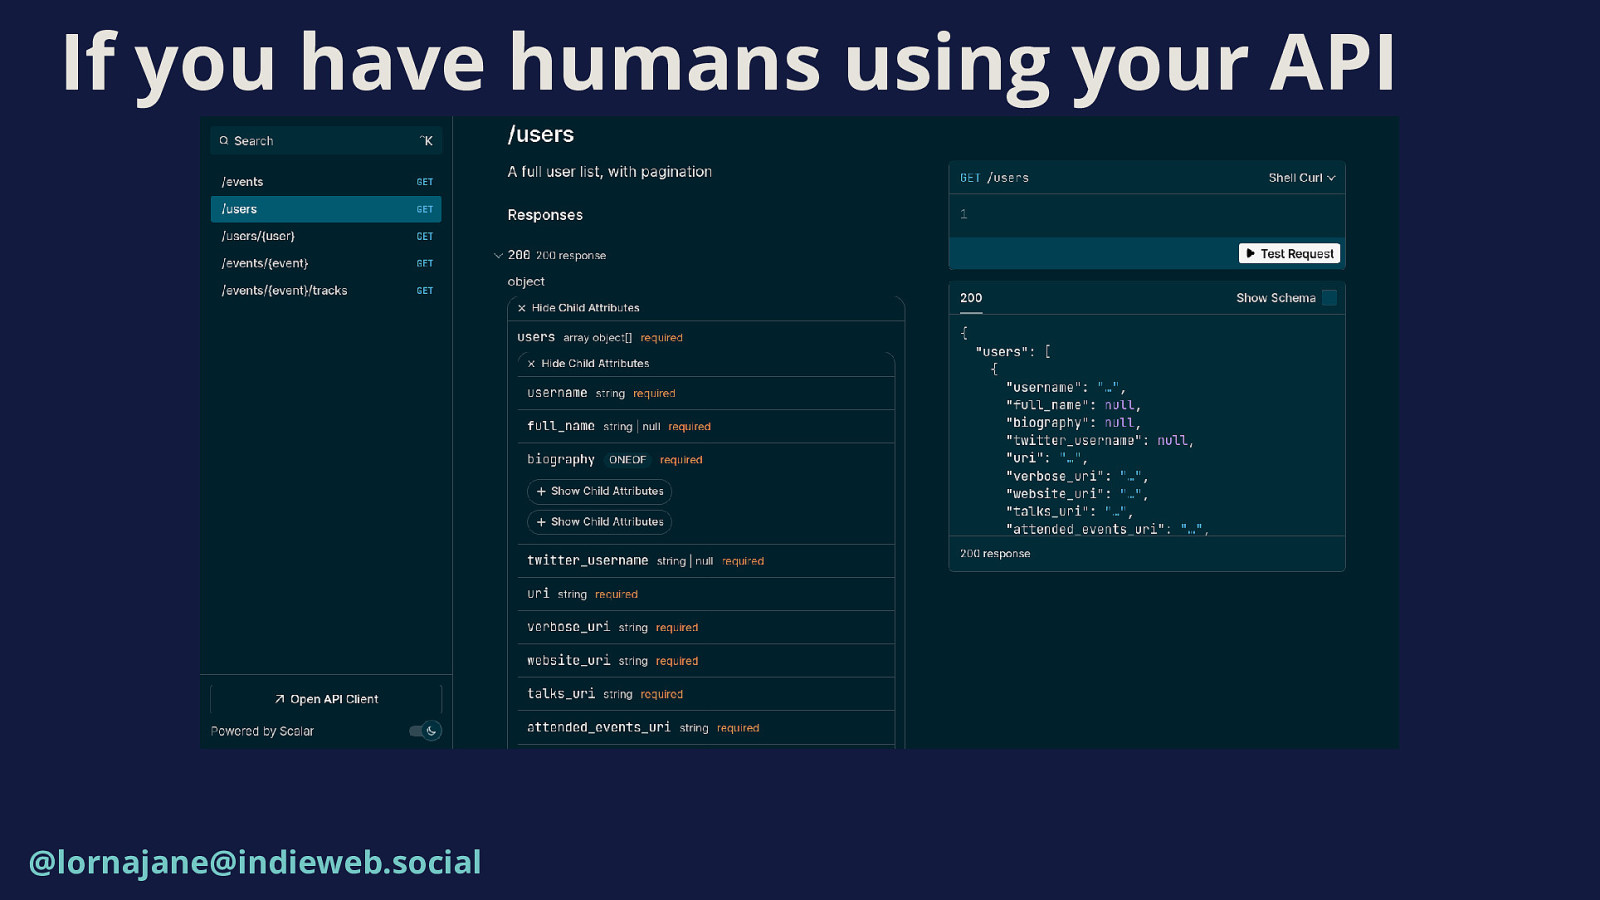Click the uri attribute row
1600x900 pixels.
(x=706, y=594)
